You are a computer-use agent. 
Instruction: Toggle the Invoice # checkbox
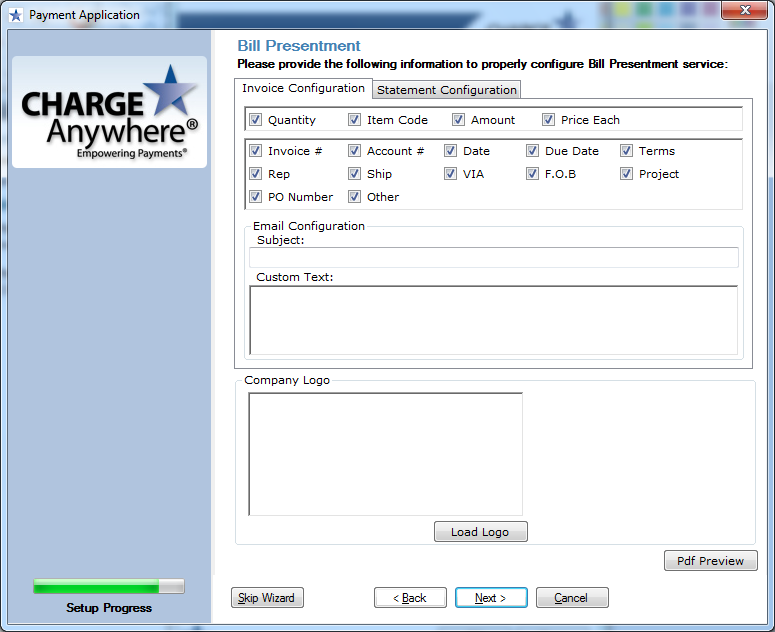point(256,151)
